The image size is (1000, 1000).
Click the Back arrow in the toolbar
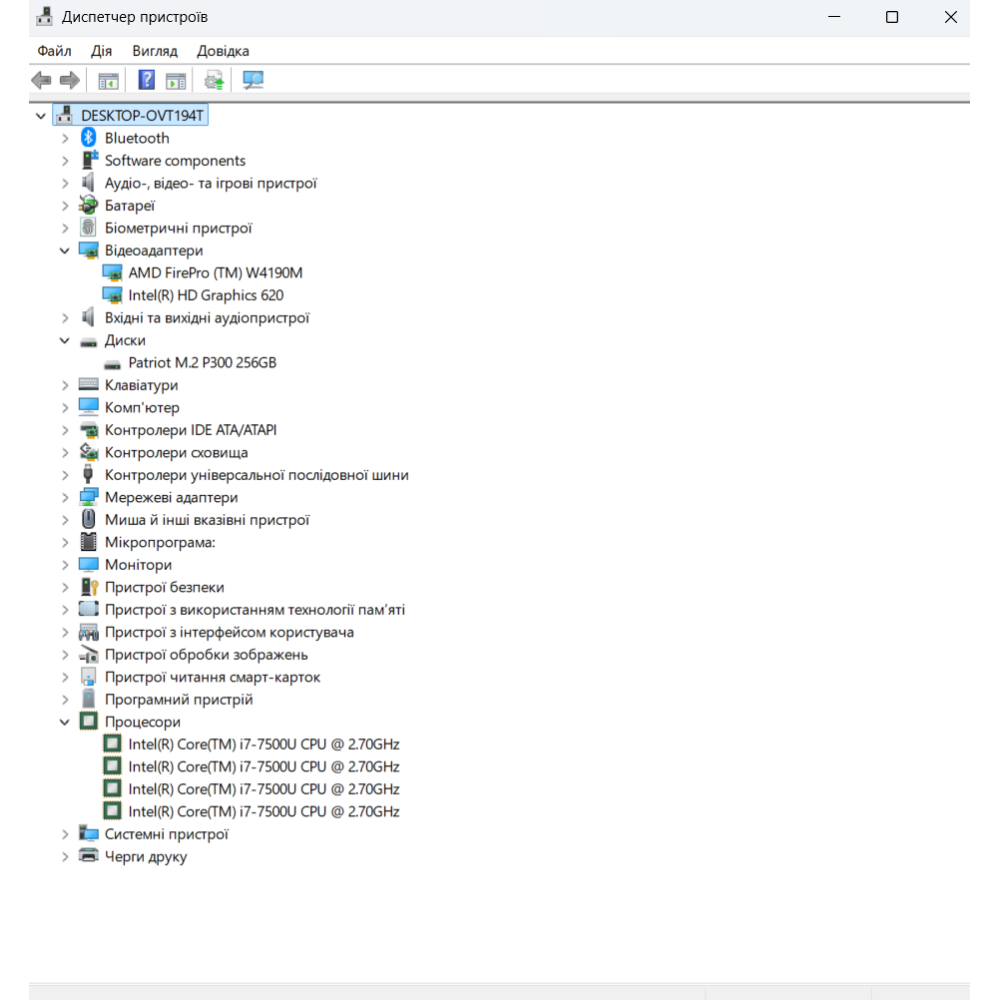click(x=41, y=80)
